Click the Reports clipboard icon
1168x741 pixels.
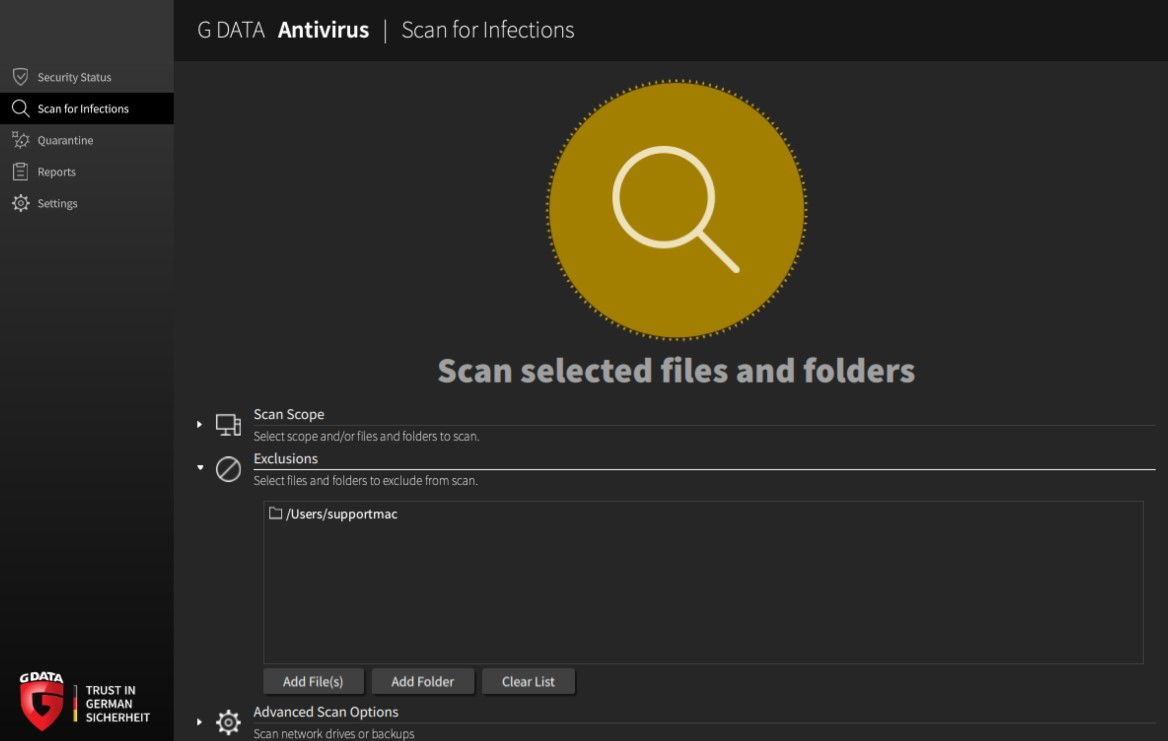21,172
